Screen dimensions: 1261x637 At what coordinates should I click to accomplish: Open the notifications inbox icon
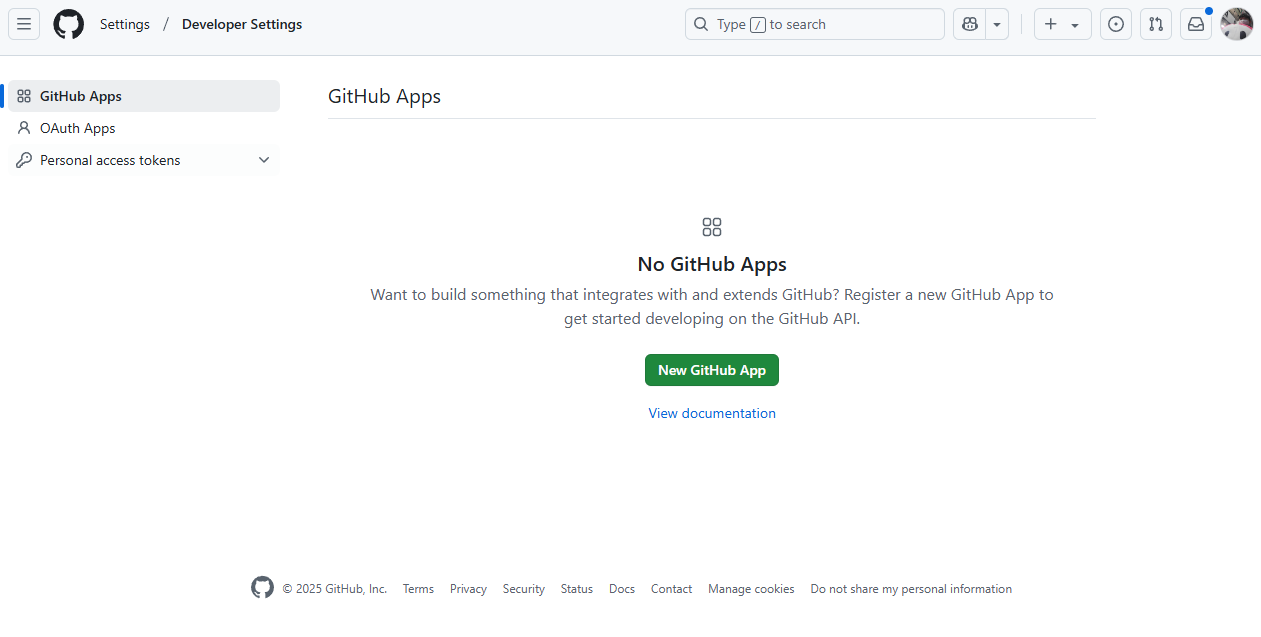1196,24
